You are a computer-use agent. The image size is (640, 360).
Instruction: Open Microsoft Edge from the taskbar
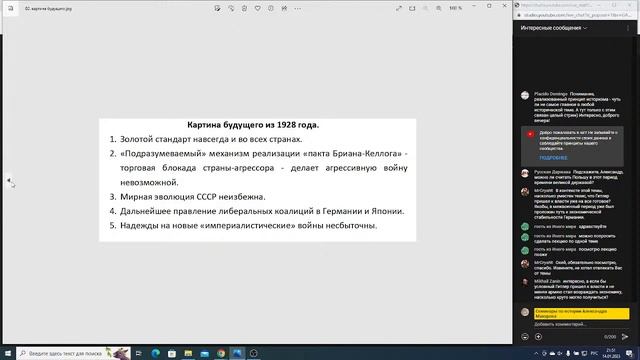pyautogui.click(x=156, y=353)
